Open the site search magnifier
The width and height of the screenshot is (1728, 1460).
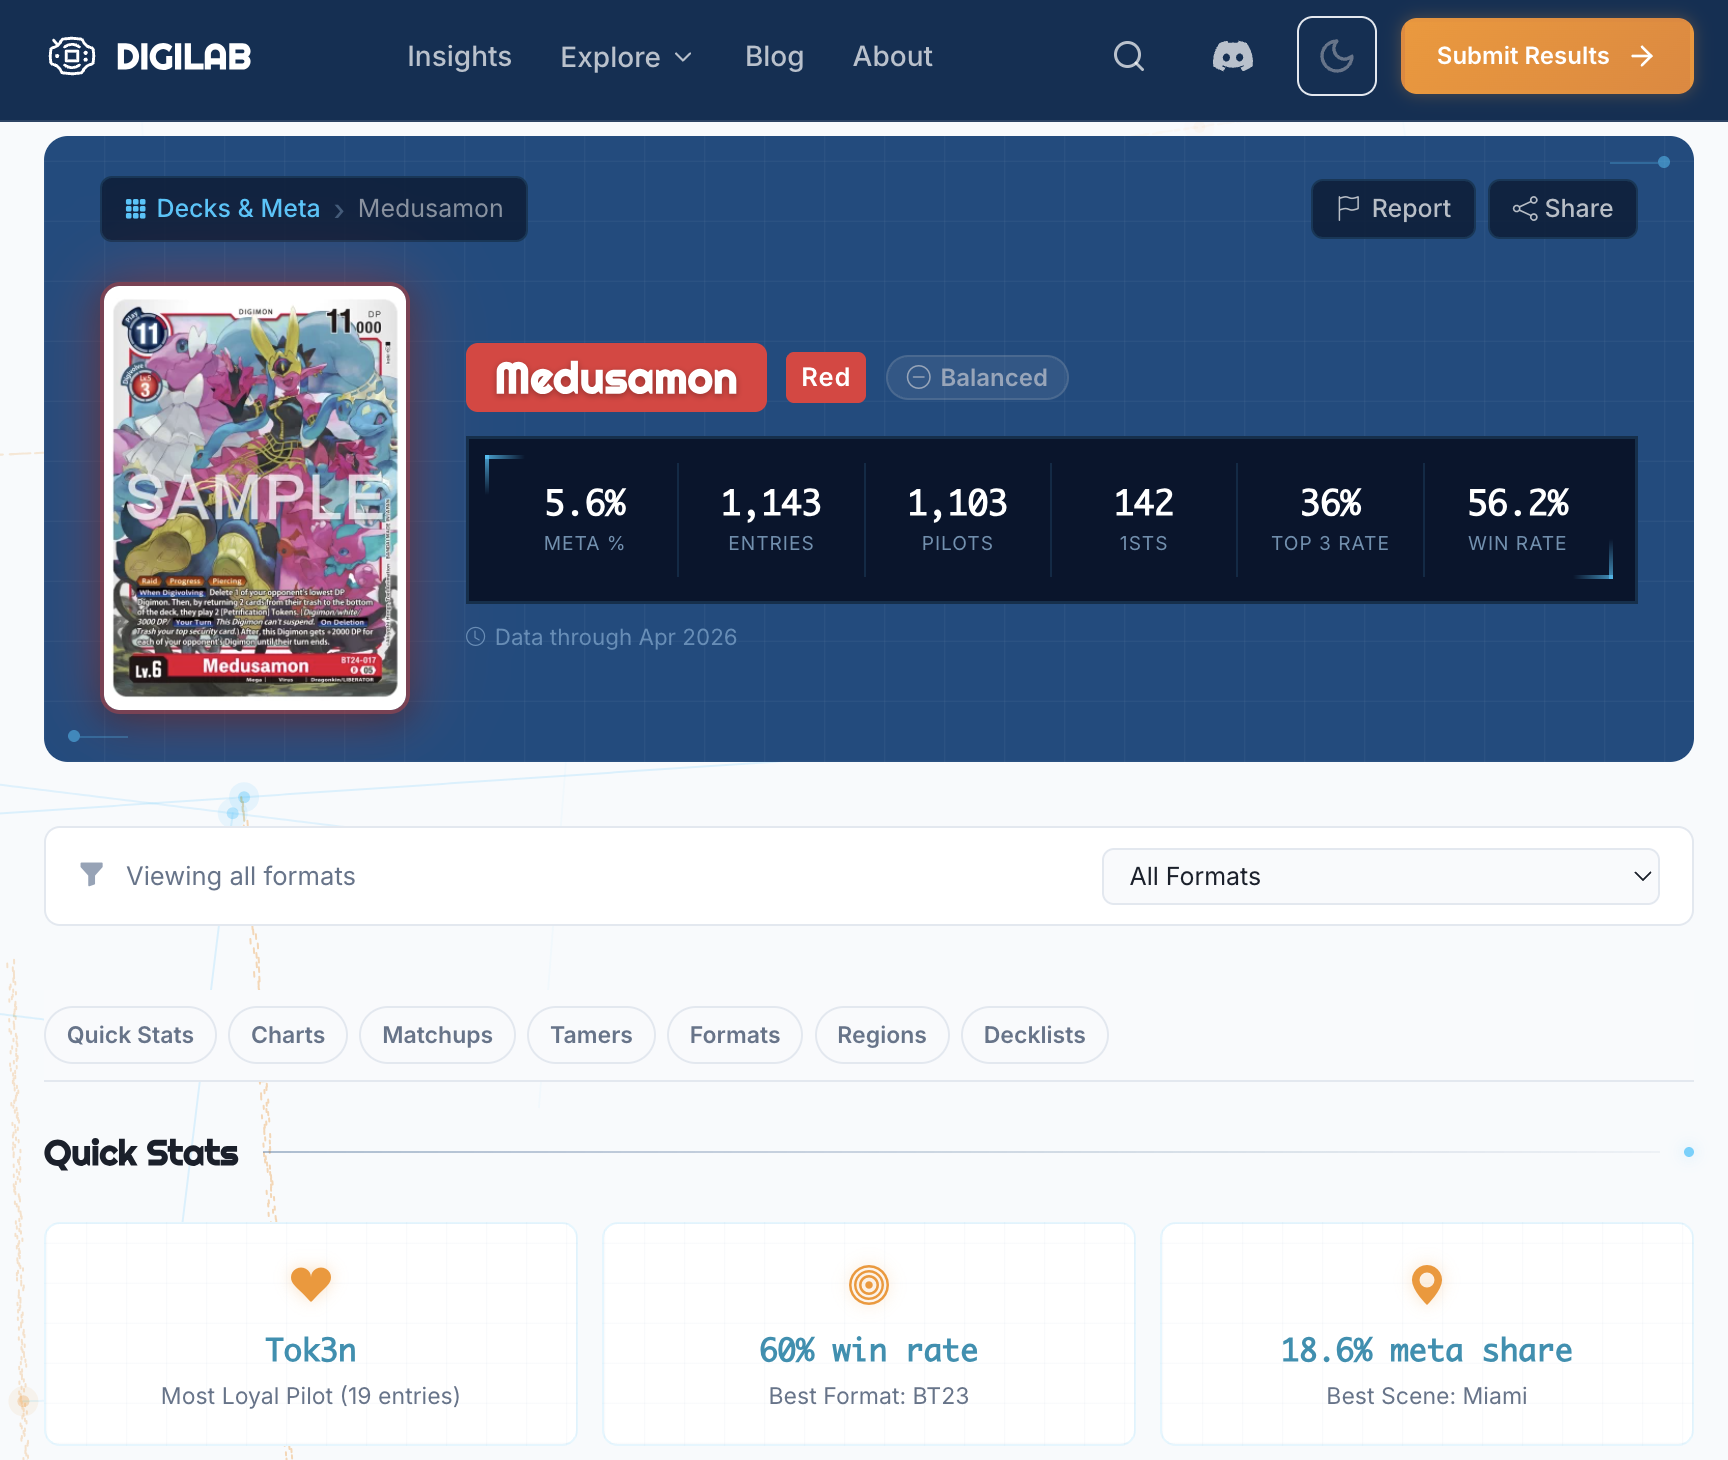1129,56
